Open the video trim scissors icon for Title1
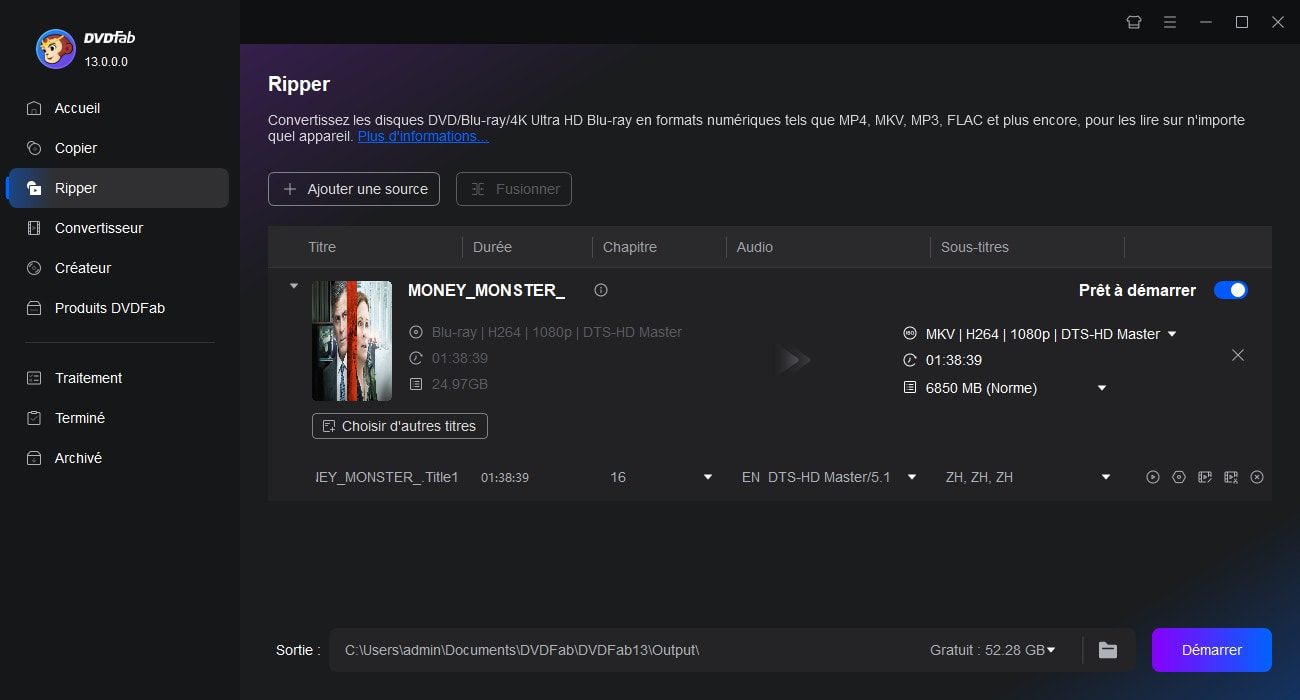The width and height of the screenshot is (1300, 700). click(x=1231, y=477)
